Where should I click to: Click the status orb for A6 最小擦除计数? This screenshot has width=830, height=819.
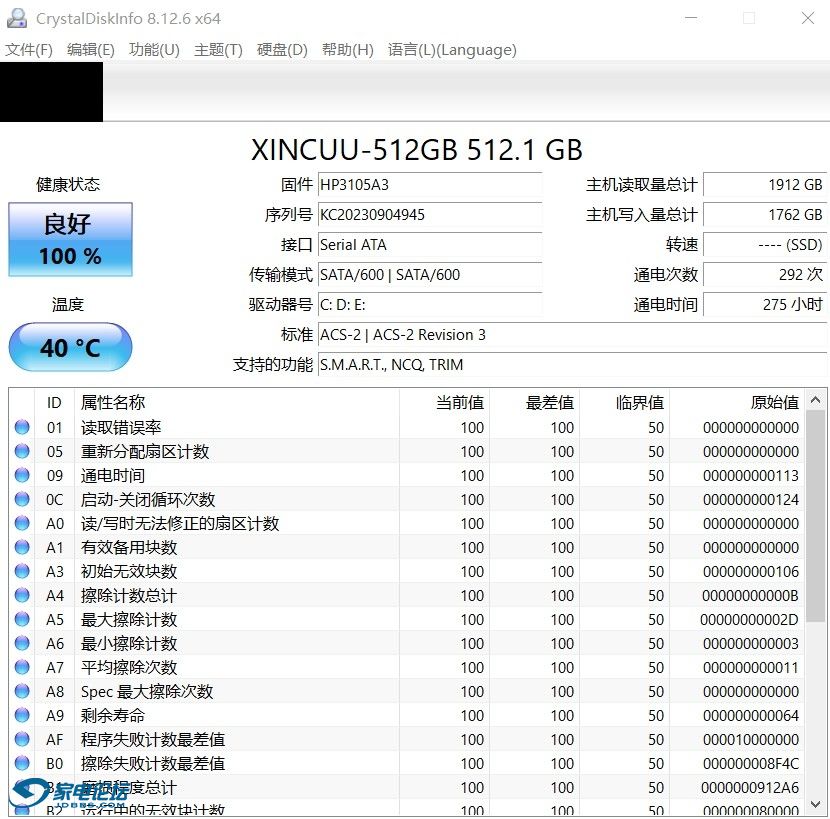[x=22, y=643]
